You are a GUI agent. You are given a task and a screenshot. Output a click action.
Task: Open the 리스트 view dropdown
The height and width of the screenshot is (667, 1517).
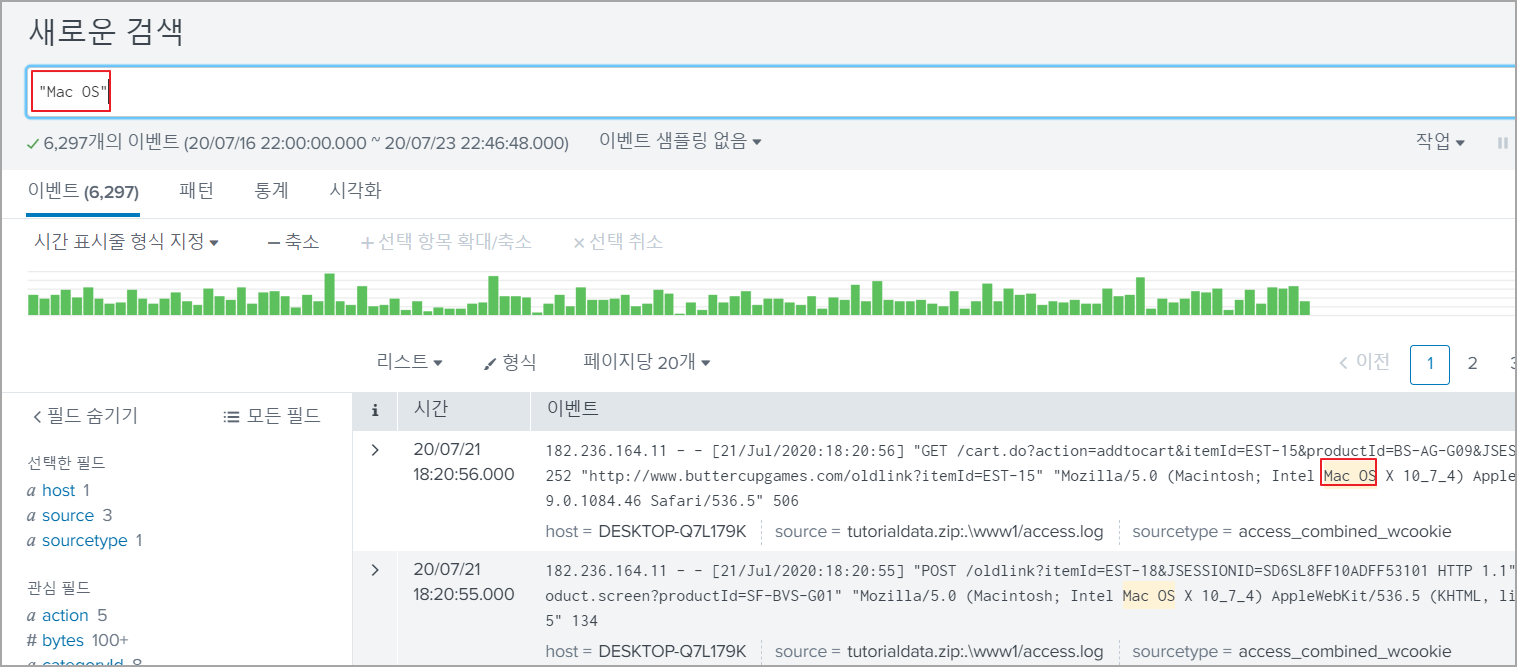point(410,362)
